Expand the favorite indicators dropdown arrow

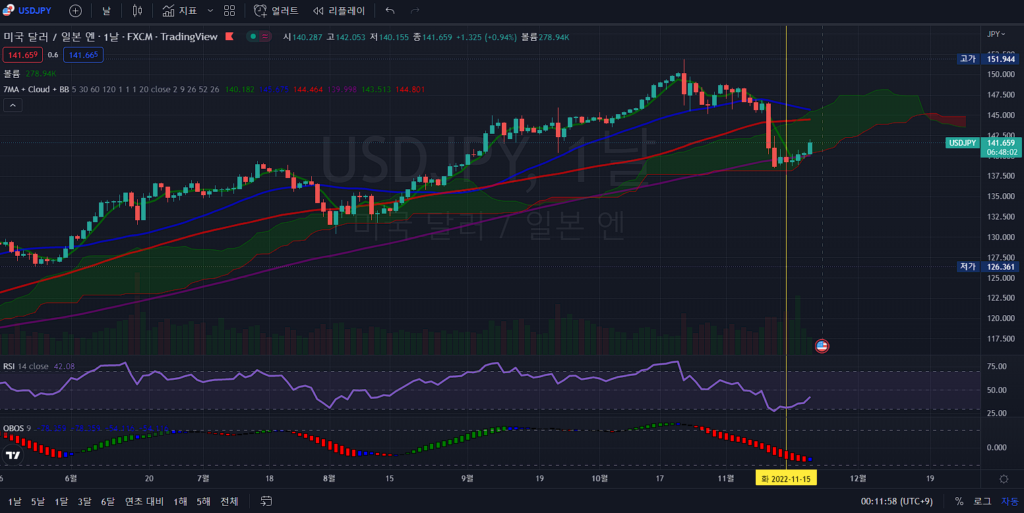[x=210, y=10]
